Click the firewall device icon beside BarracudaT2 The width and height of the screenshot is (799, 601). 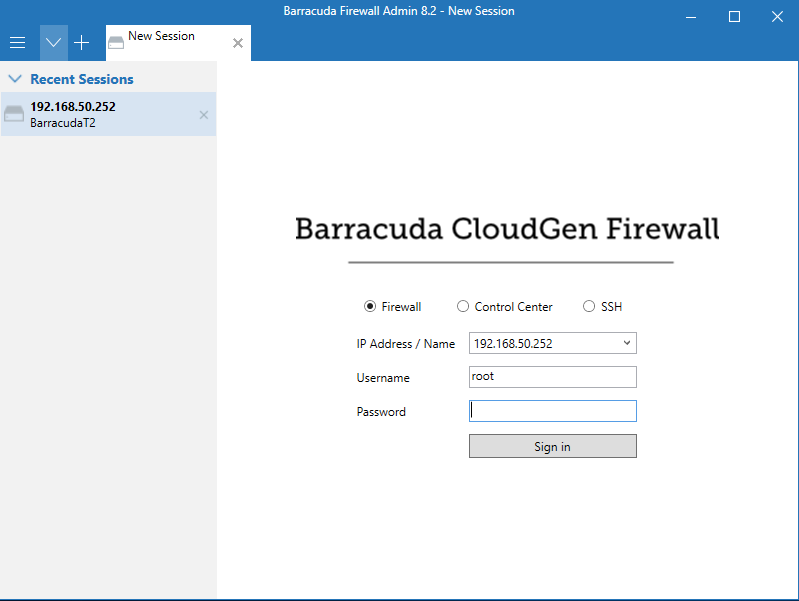(14, 114)
